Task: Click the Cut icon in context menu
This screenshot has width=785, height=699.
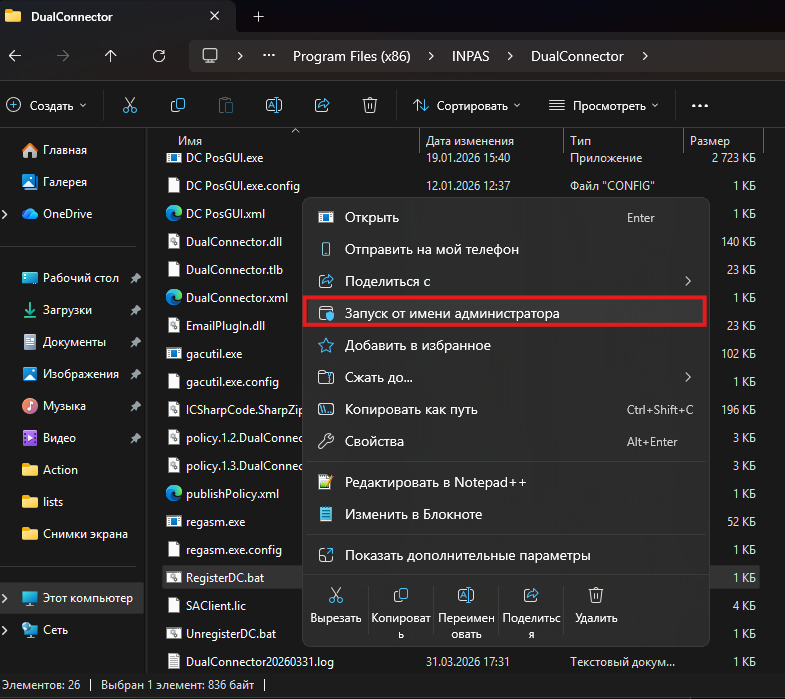Action: pyautogui.click(x=336, y=596)
